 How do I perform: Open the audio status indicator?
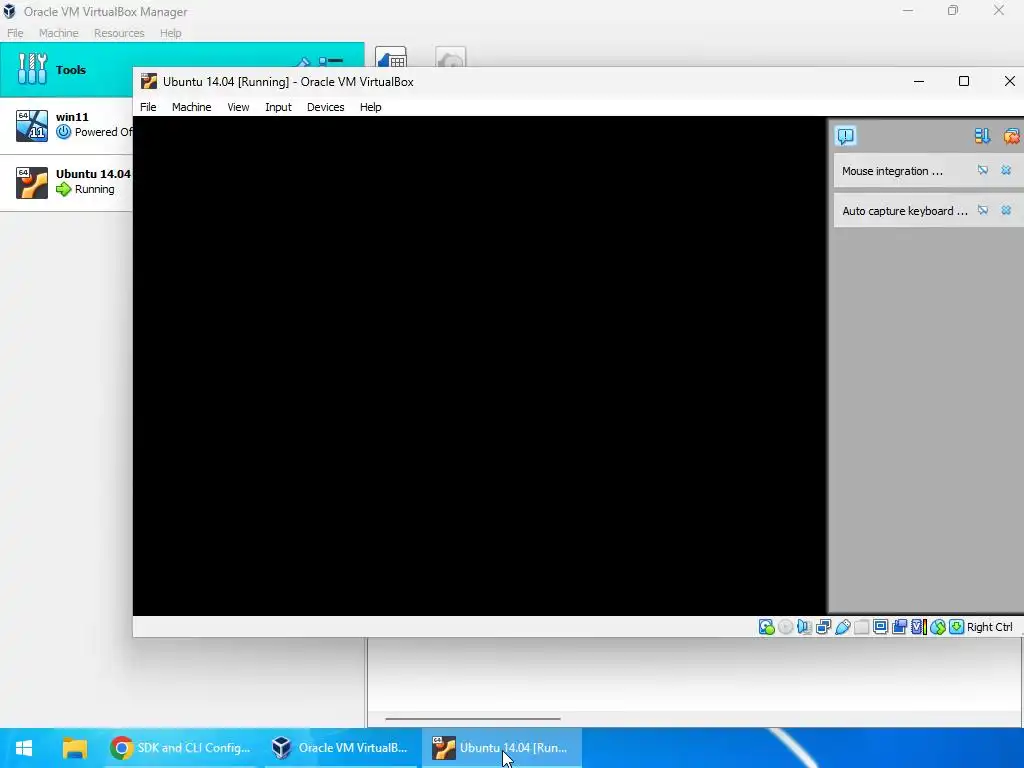point(805,627)
